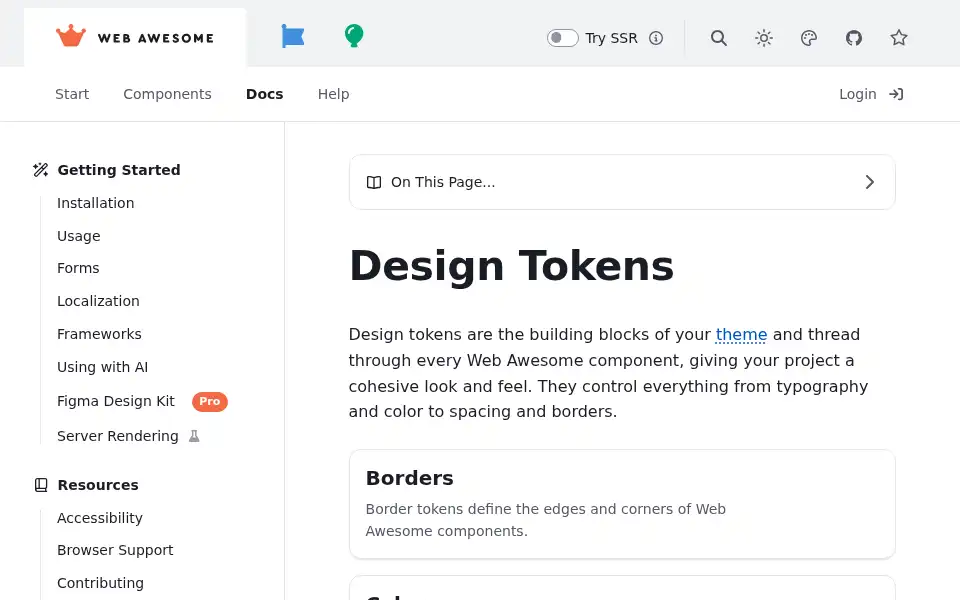Open the Getting Started section heading

[x=119, y=170]
